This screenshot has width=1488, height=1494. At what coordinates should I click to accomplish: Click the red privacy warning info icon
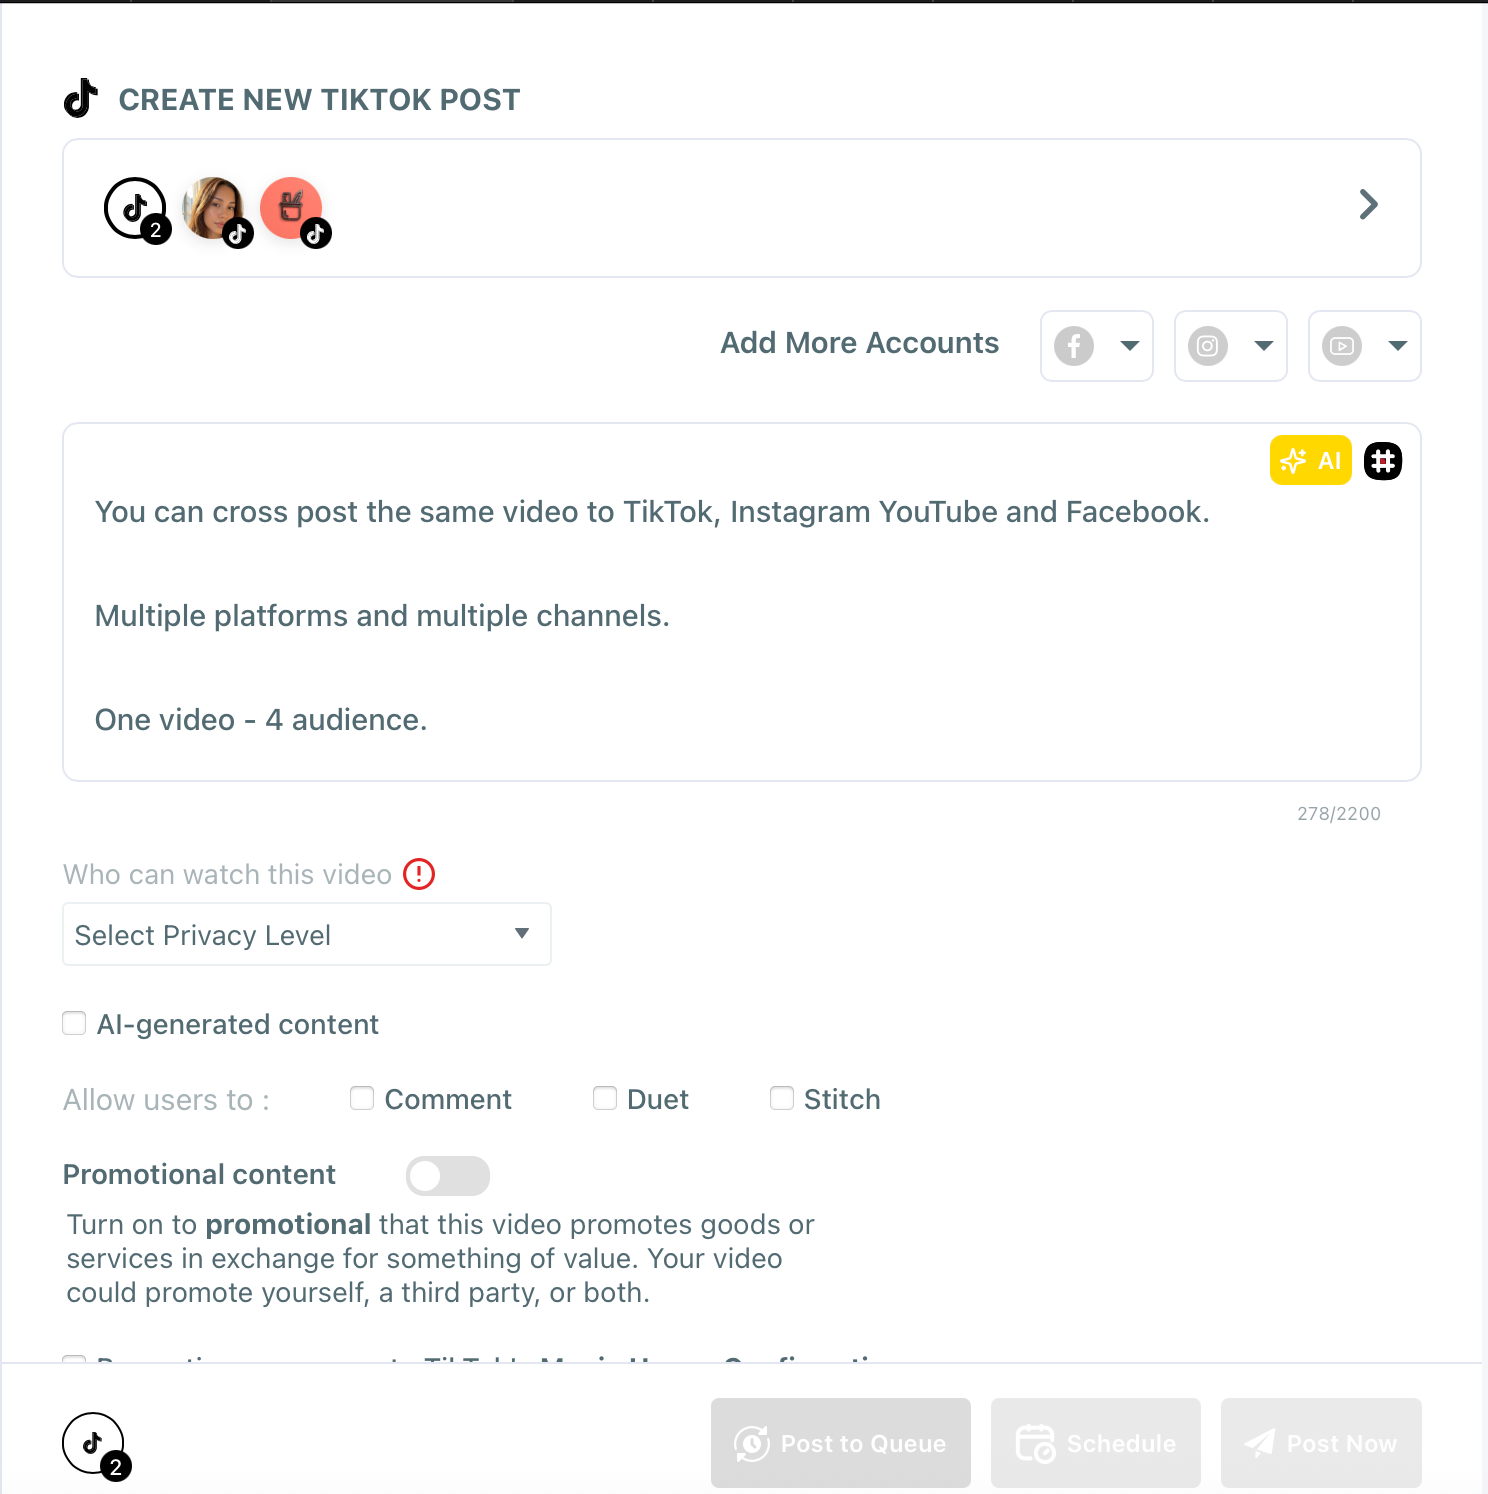click(x=419, y=874)
